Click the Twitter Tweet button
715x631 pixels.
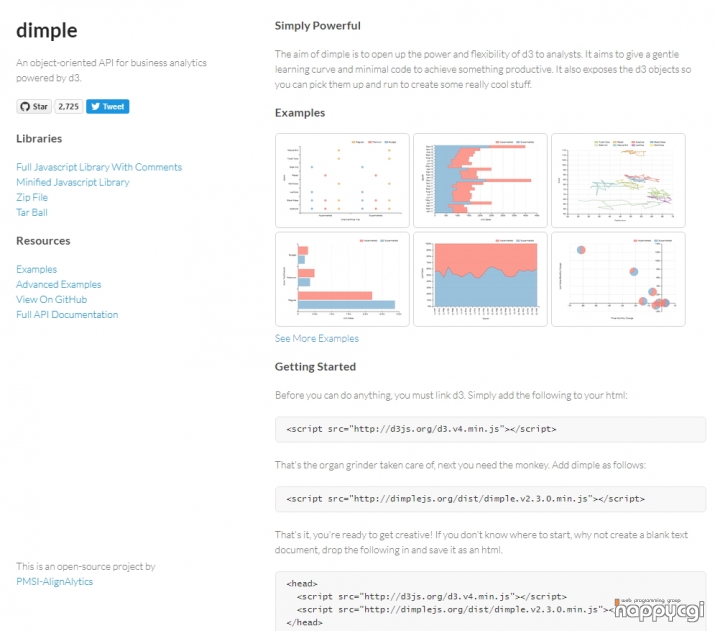tap(108, 106)
